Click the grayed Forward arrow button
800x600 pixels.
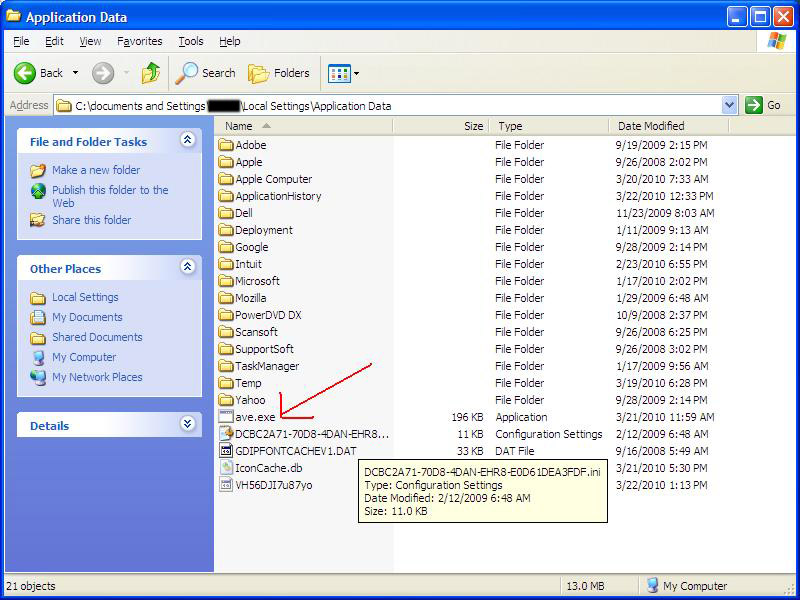point(103,73)
